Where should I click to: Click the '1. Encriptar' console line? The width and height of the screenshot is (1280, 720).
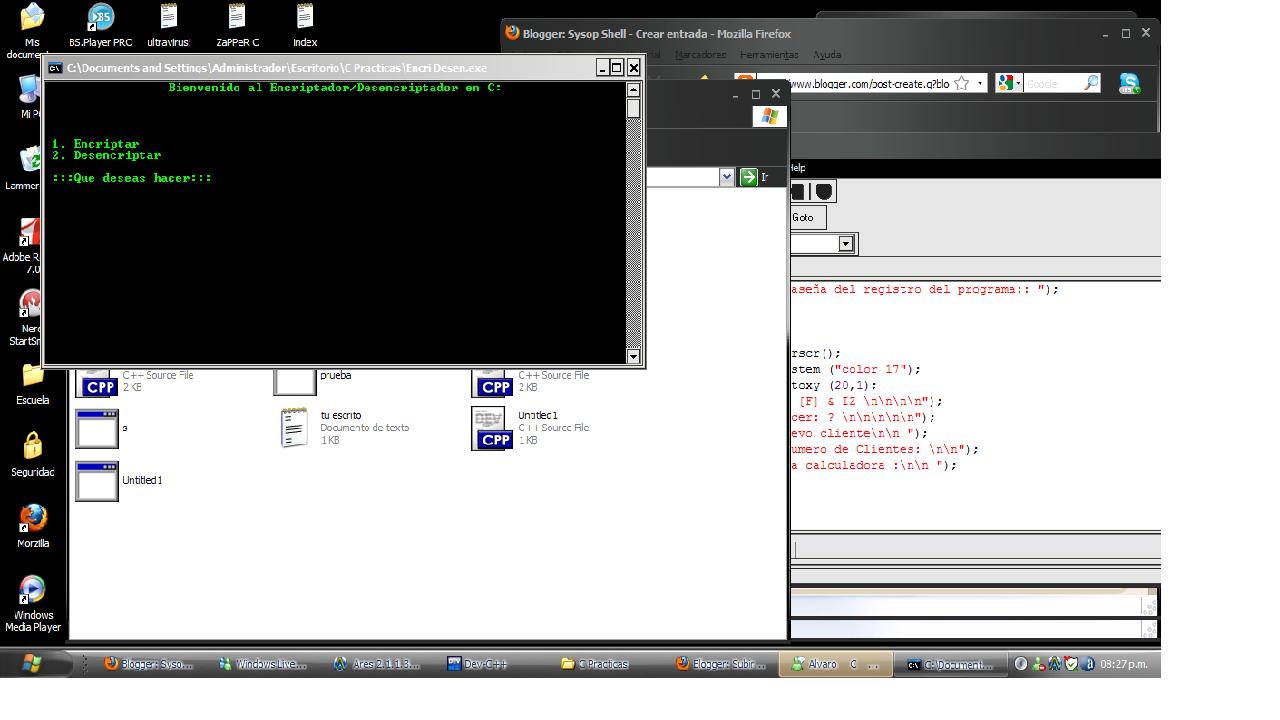click(96, 144)
